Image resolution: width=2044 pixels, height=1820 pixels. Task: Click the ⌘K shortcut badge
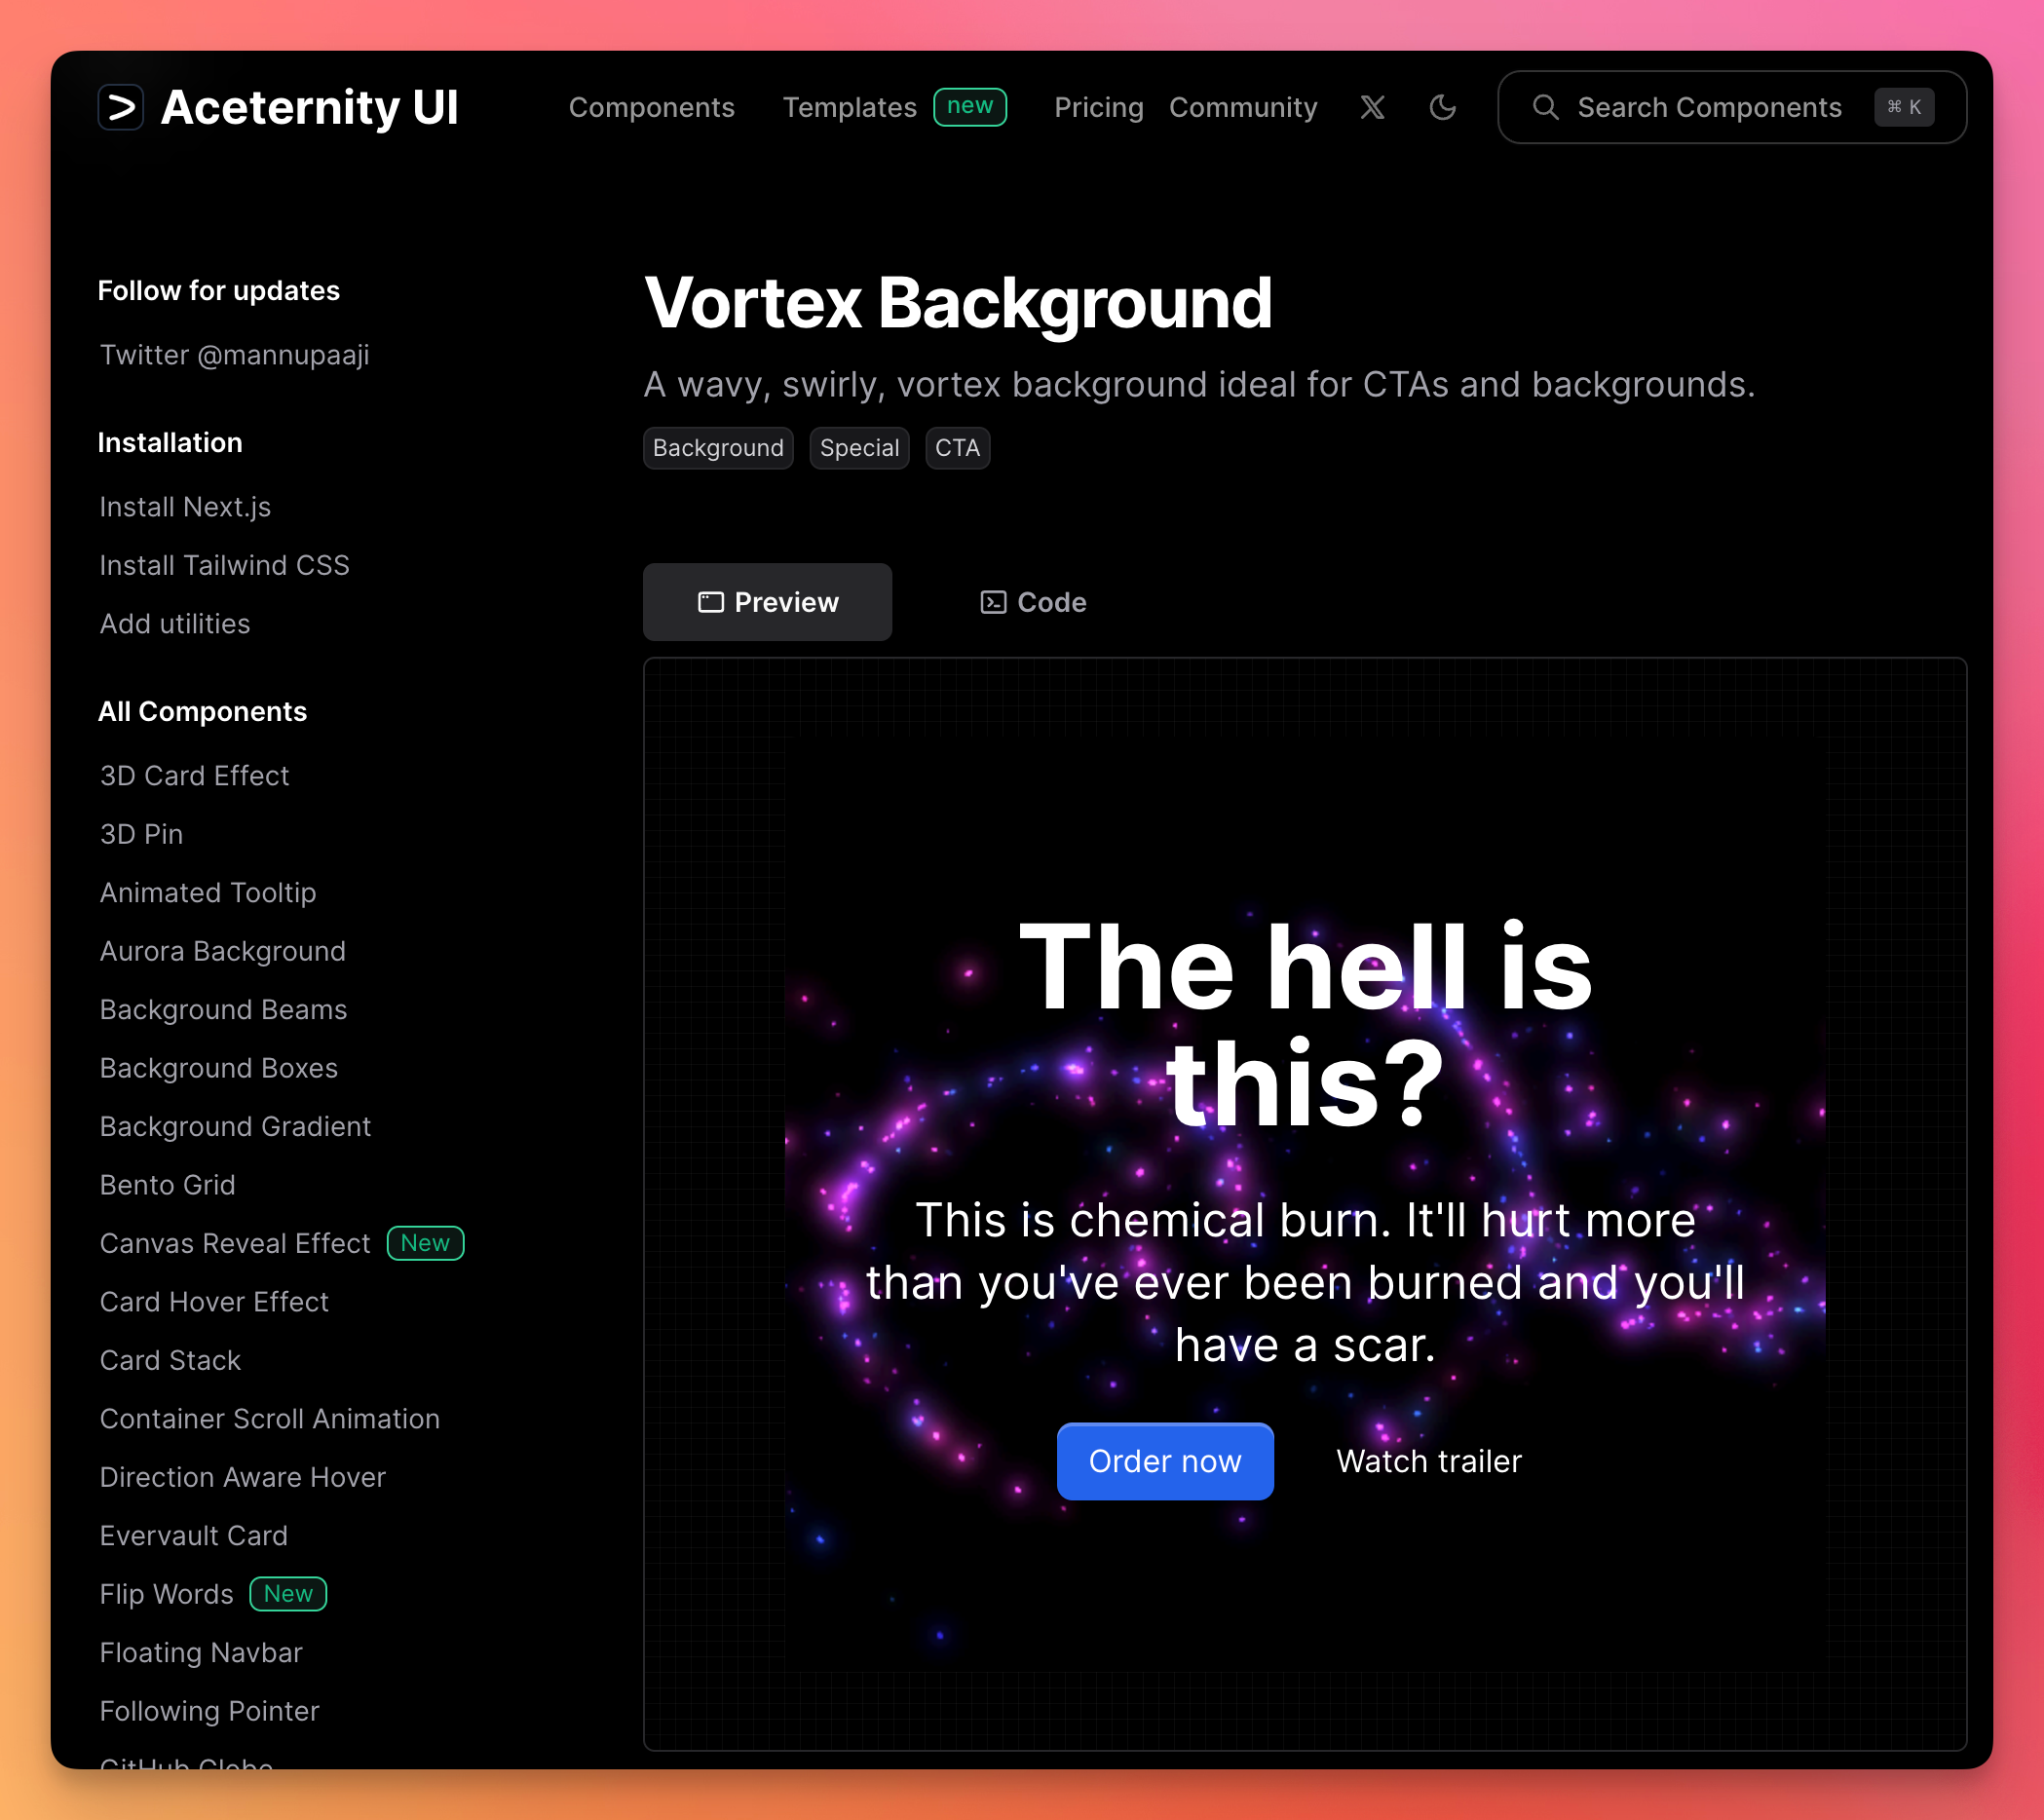click(x=1903, y=107)
